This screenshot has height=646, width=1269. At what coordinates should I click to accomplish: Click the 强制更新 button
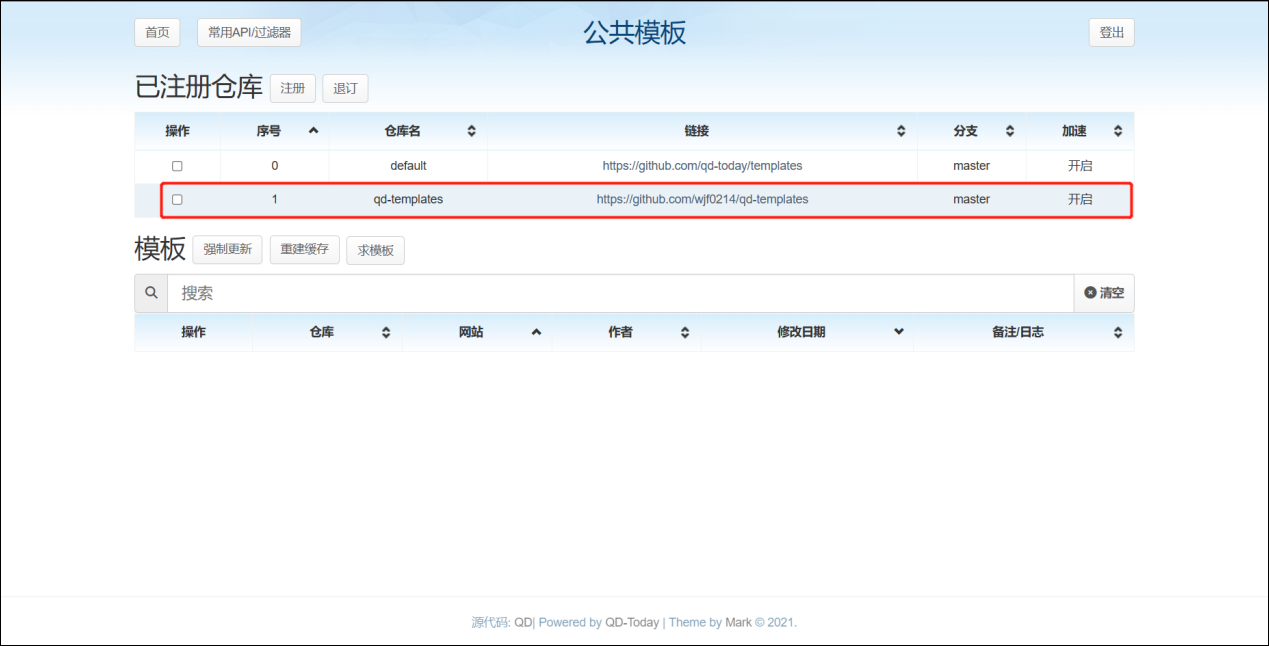point(227,249)
